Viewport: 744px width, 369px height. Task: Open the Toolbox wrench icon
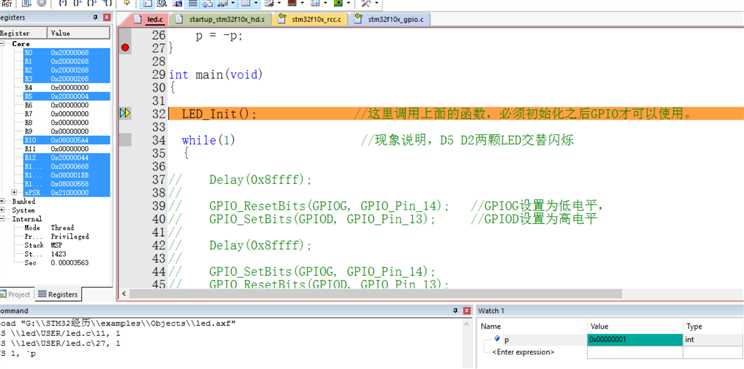pos(365,3)
